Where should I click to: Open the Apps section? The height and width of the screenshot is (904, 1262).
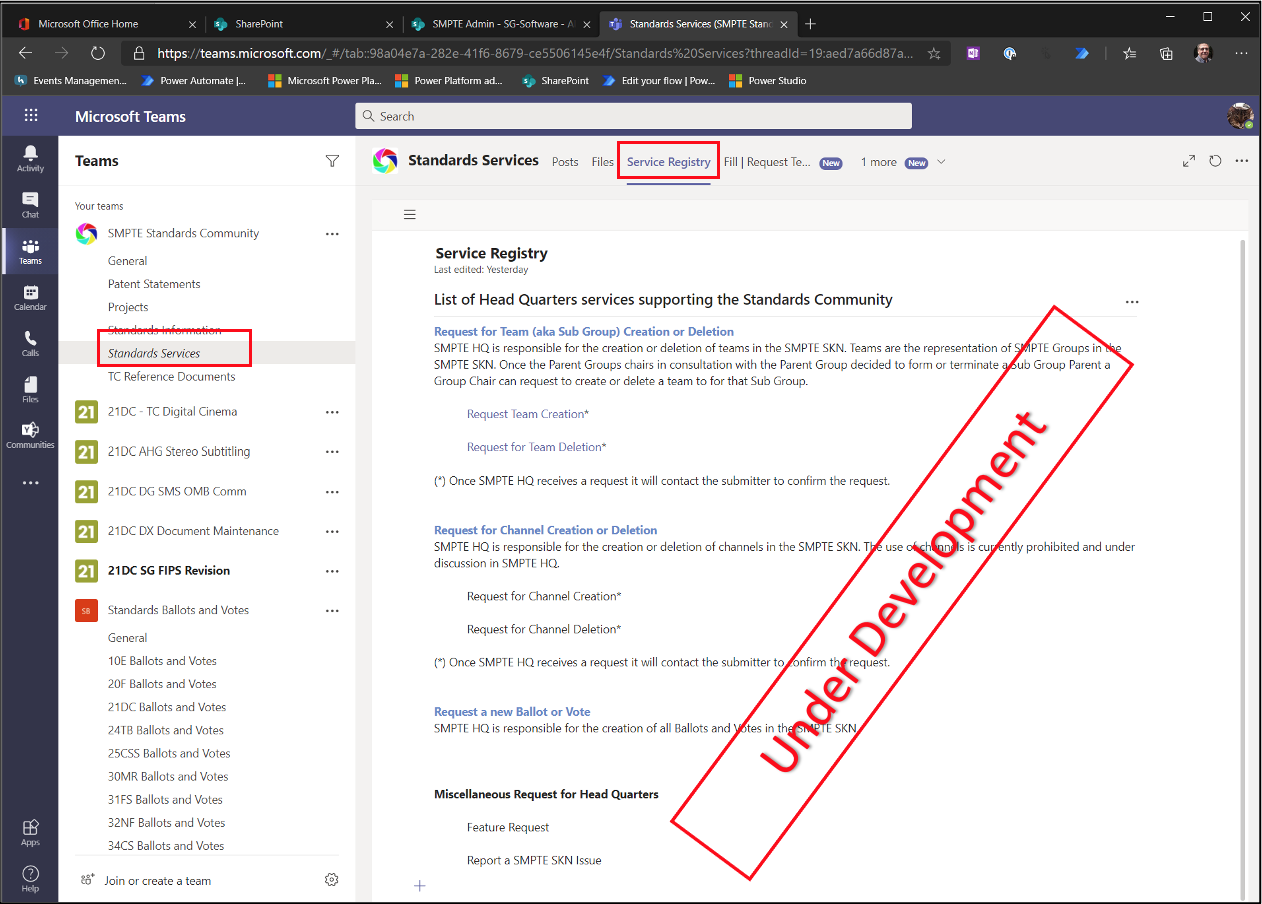(30, 831)
